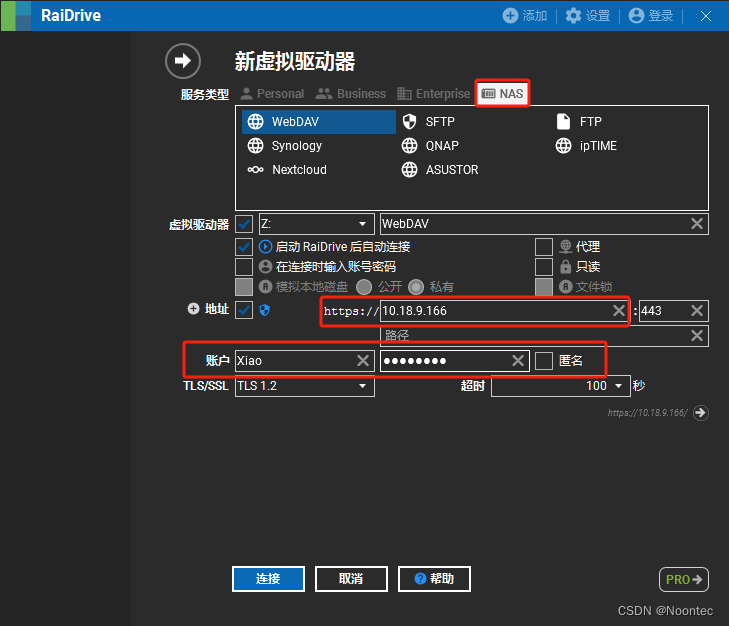Open the Z: drive letter dropdown
The height and width of the screenshot is (626, 729).
click(x=317, y=224)
